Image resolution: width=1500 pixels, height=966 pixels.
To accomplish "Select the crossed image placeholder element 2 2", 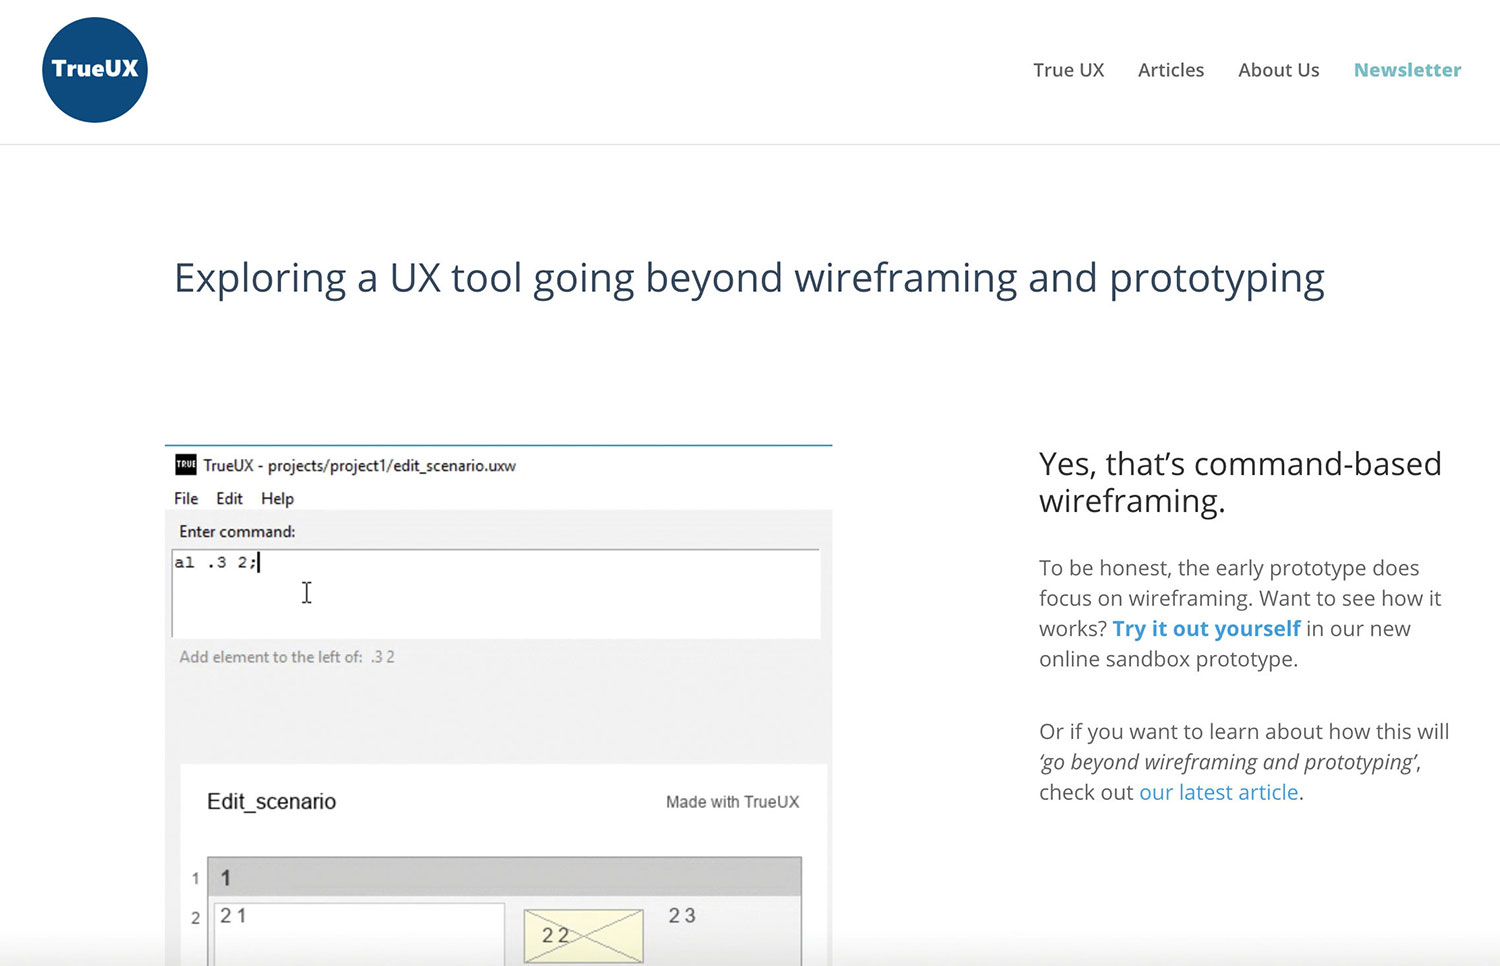I will [x=583, y=936].
